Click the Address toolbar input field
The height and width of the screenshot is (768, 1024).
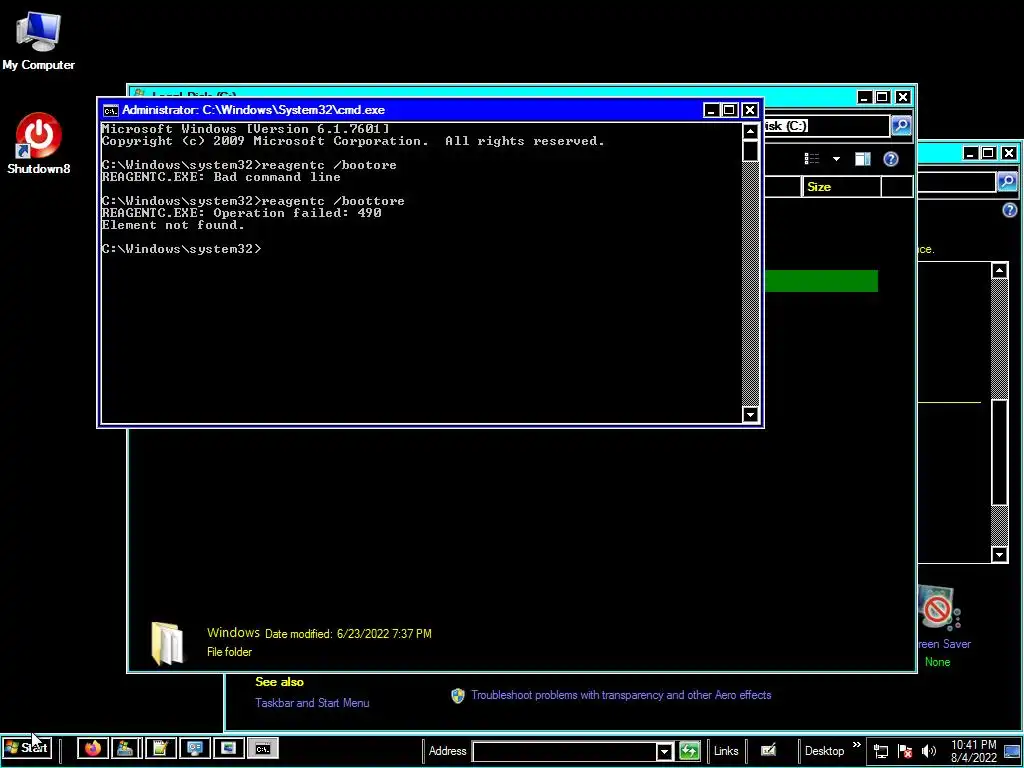click(x=564, y=751)
